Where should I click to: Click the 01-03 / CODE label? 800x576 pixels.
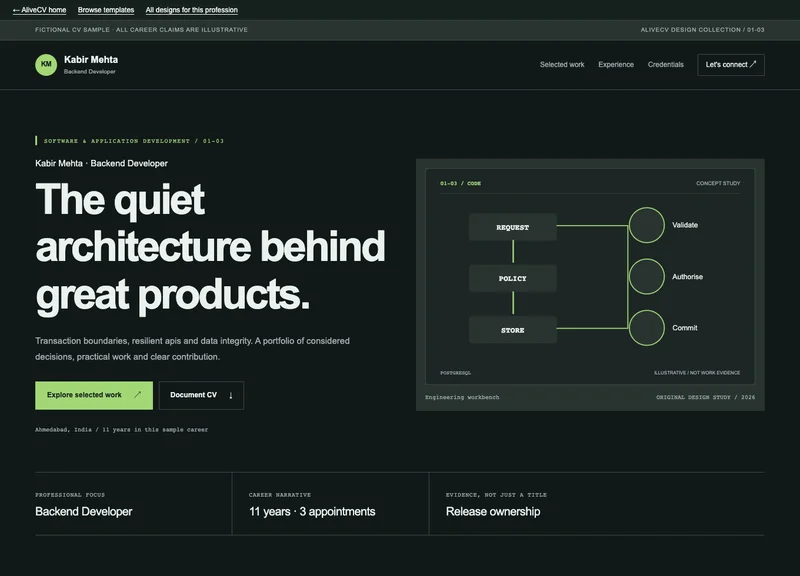click(x=460, y=183)
